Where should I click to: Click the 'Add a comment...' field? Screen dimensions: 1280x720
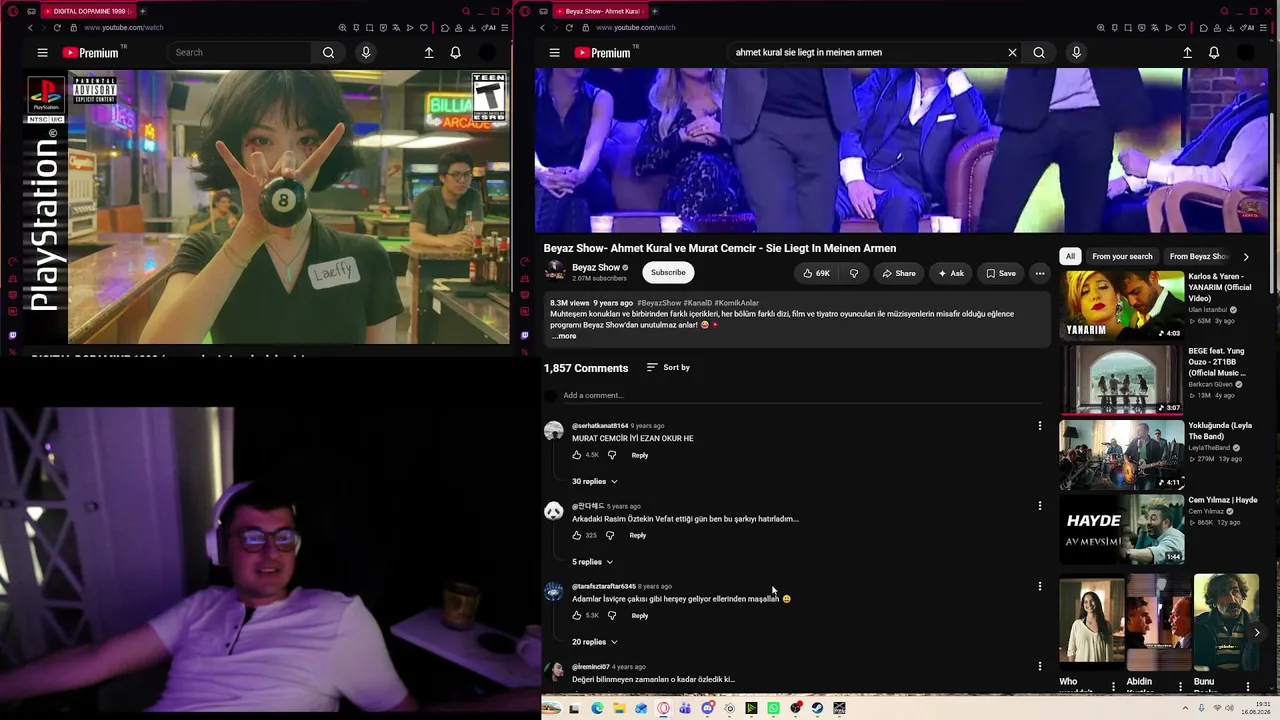802,396
